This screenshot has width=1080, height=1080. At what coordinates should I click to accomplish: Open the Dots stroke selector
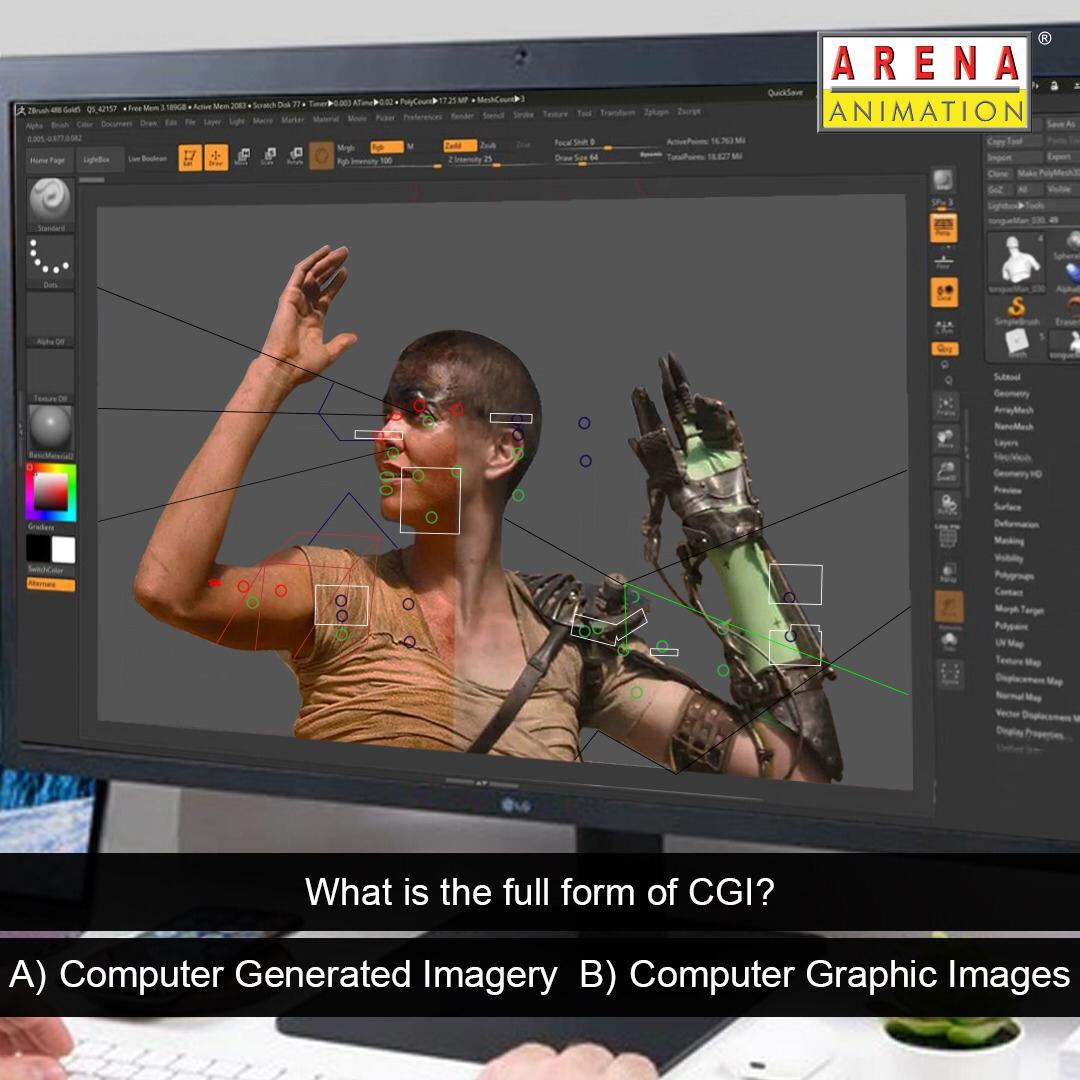[50, 262]
